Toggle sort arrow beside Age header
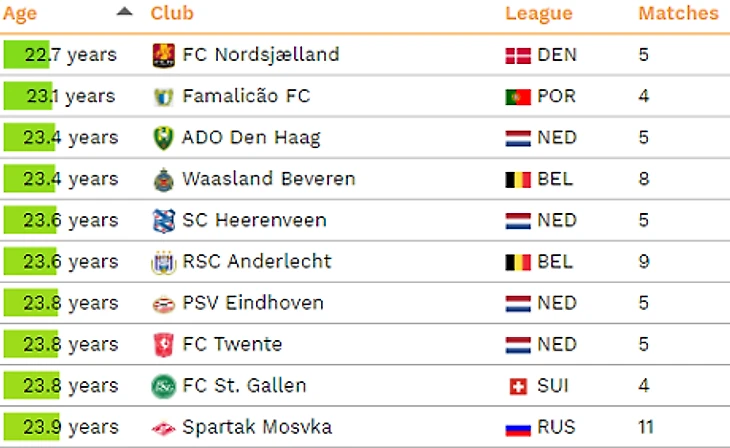Screen dimensions: 730x448 (124, 12)
